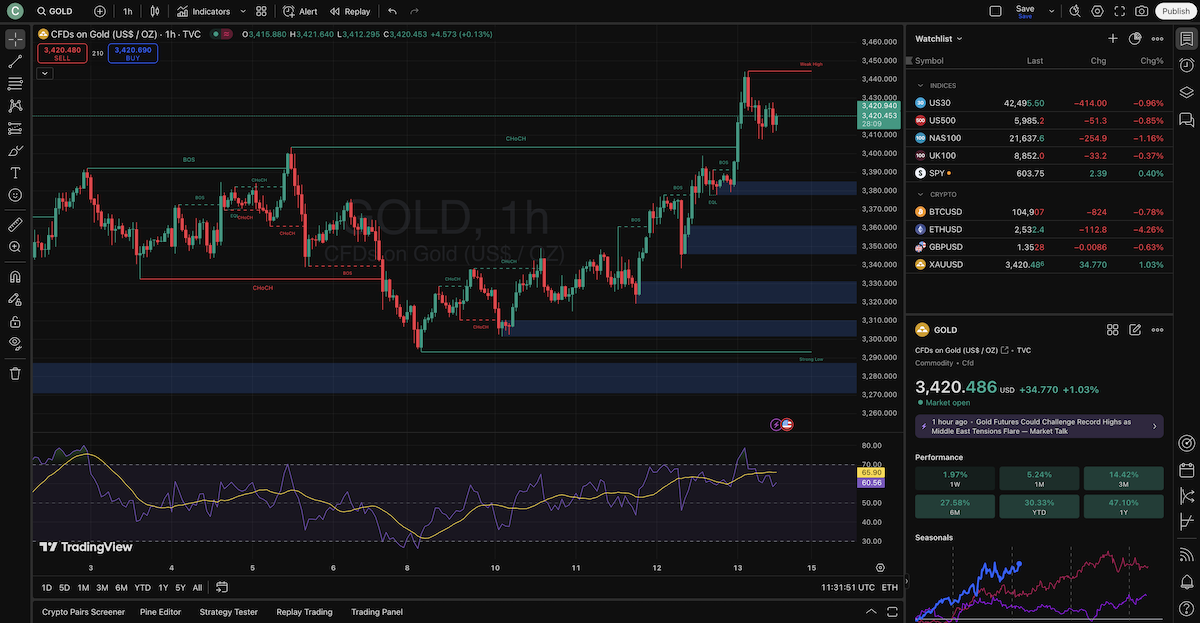
Task: Activate the brush drawing tool
Action: click(x=14, y=150)
